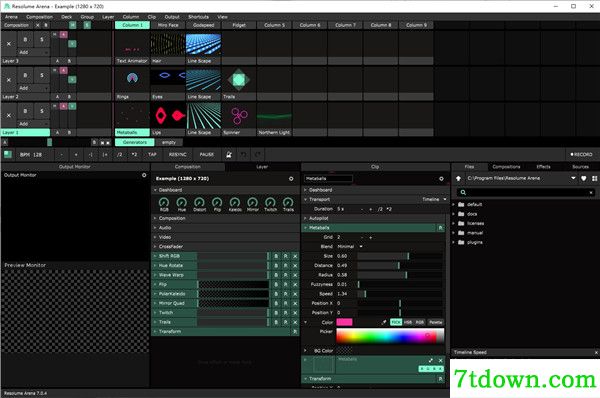Open Layer 3 blend mode Add dropdown
Screen dimensions: 600x398
click(x=34, y=52)
